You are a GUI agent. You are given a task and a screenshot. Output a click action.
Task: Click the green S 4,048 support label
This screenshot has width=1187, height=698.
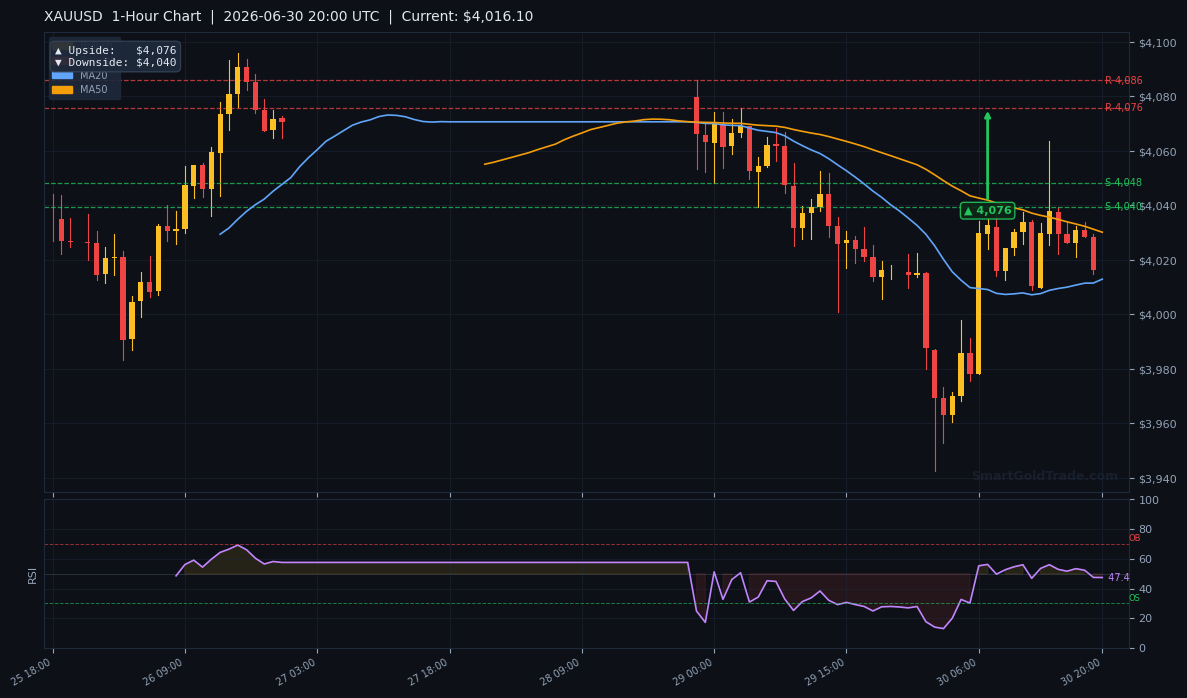point(1123,182)
